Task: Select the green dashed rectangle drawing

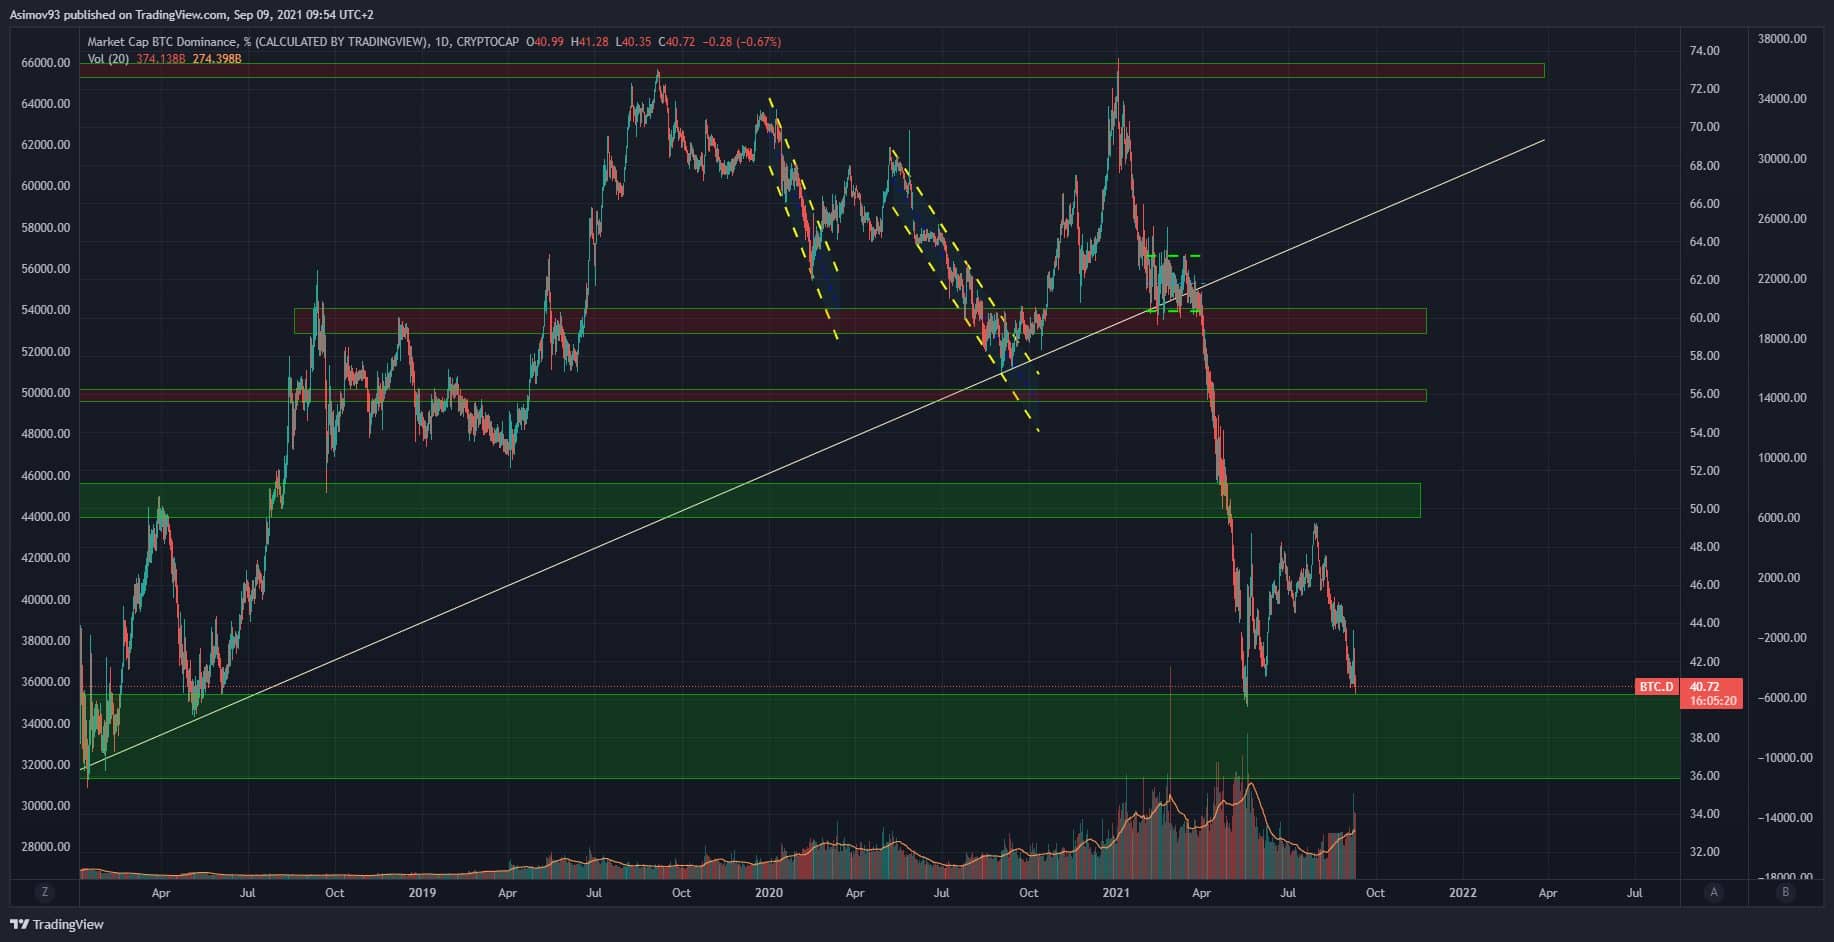Action: tap(1173, 284)
